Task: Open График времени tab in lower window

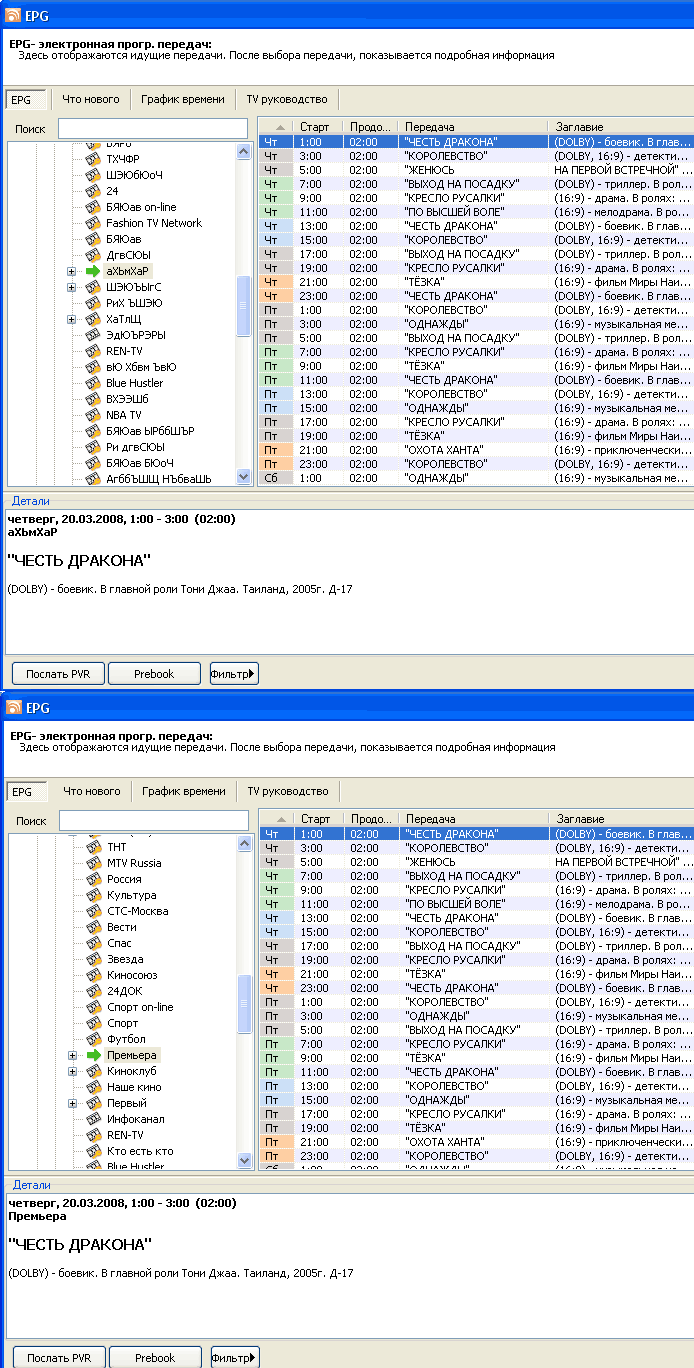Action: pyautogui.click(x=183, y=791)
